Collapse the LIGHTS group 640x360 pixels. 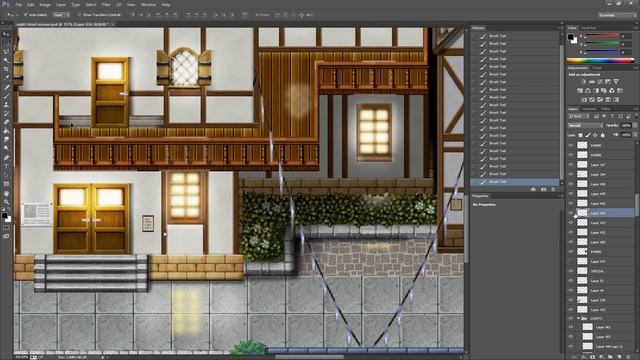[x=578, y=318]
